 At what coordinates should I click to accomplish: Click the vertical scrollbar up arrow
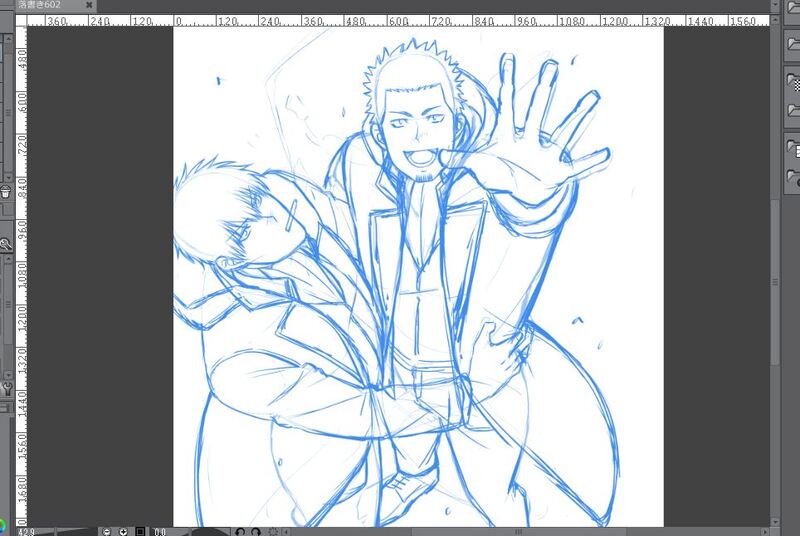(x=775, y=19)
